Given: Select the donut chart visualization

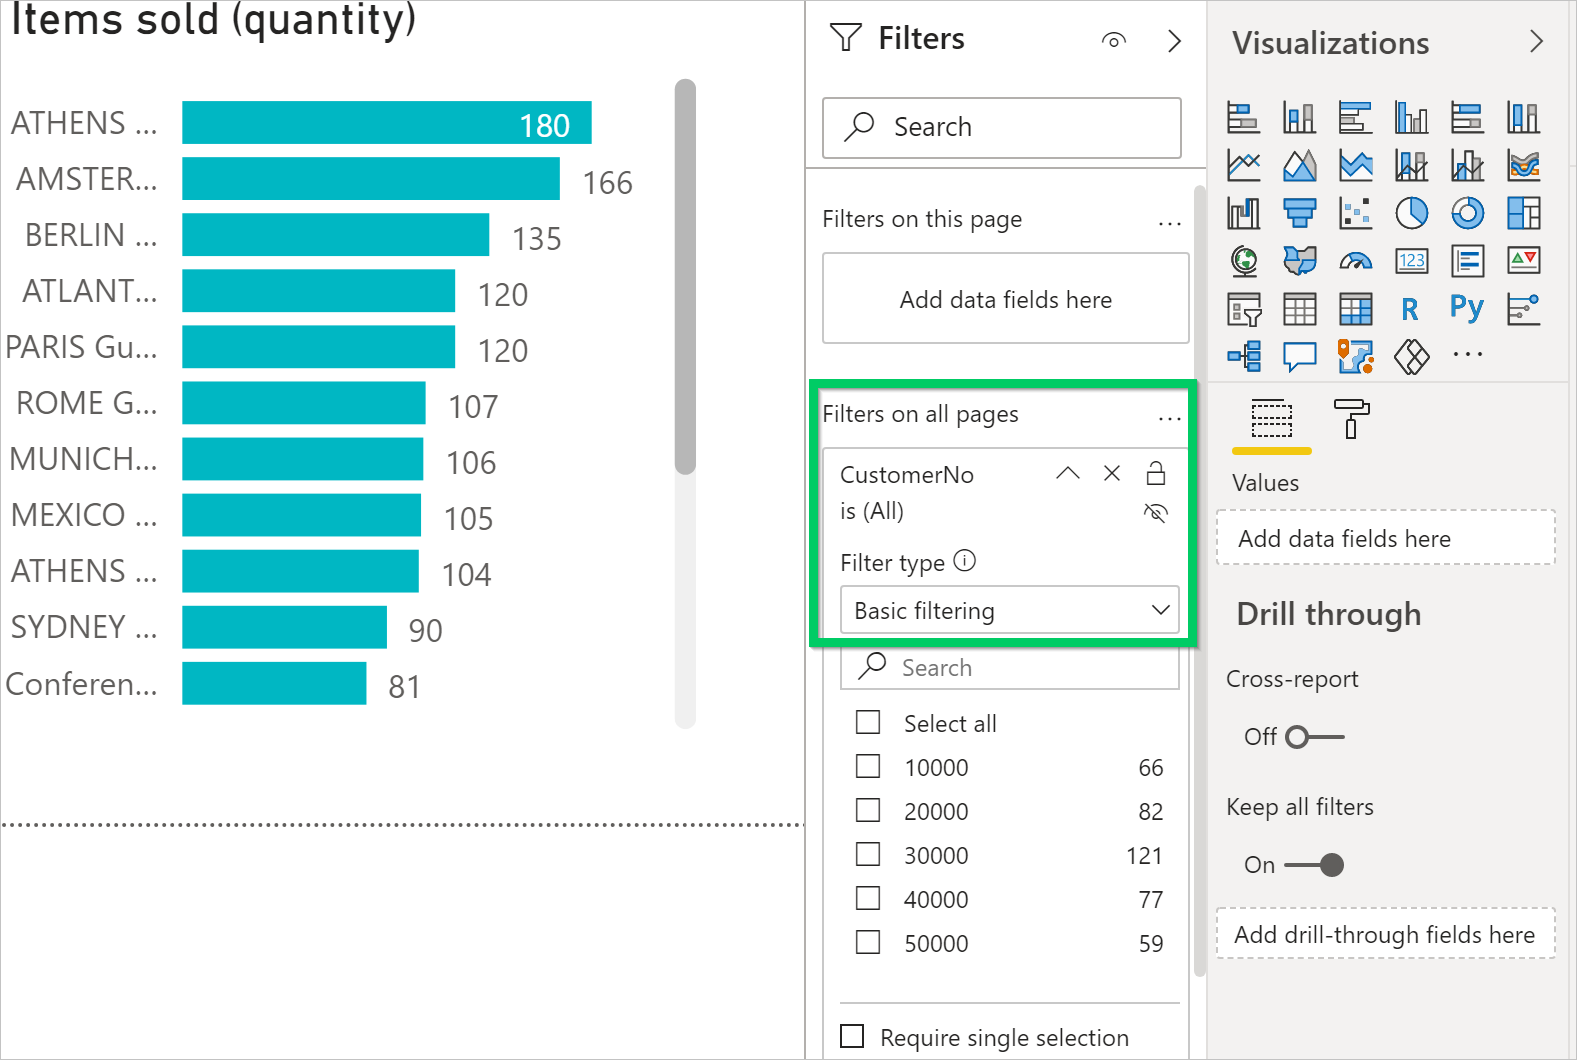Looking at the screenshot, I should coord(1467,213).
